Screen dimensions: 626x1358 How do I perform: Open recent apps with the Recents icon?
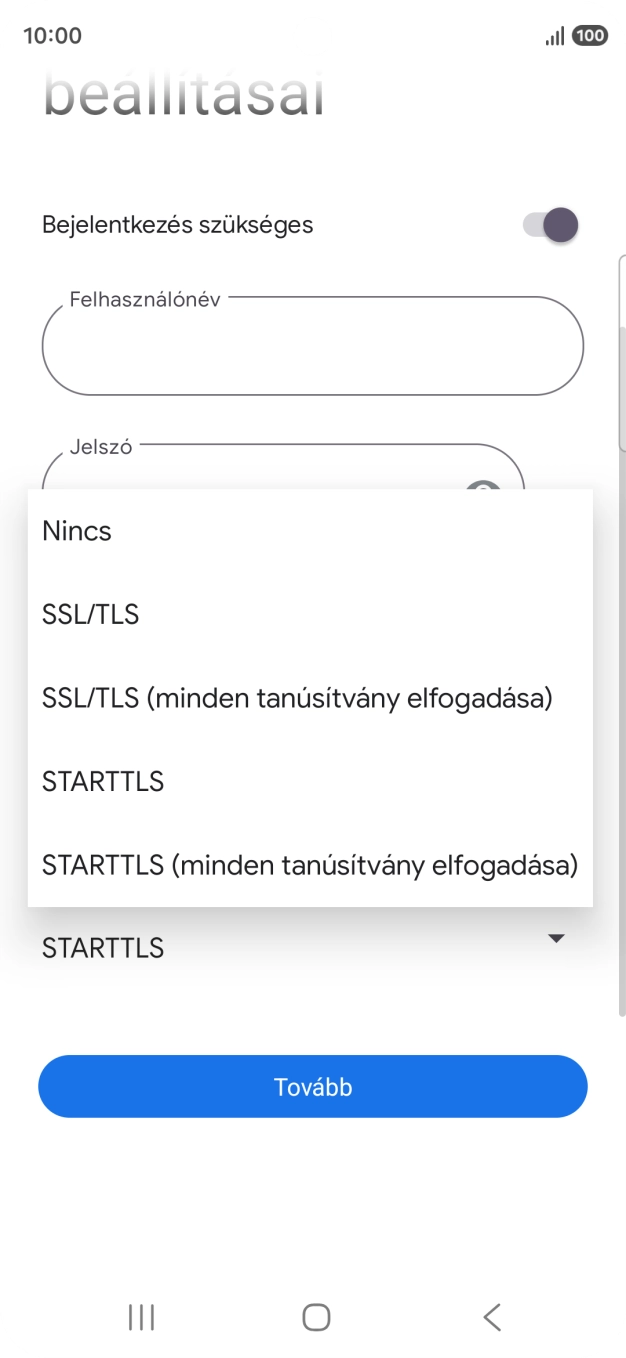point(140,1317)
